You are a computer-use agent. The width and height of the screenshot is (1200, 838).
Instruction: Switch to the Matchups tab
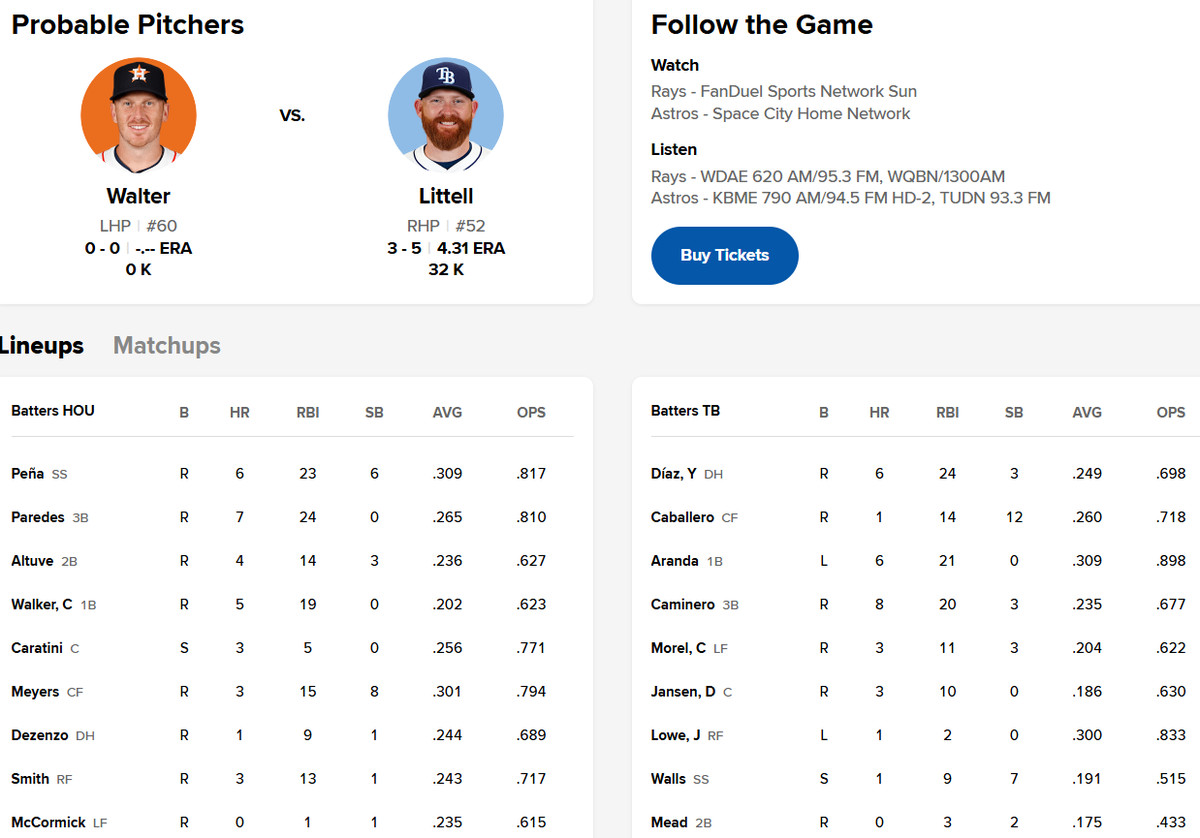click(166, 346)
